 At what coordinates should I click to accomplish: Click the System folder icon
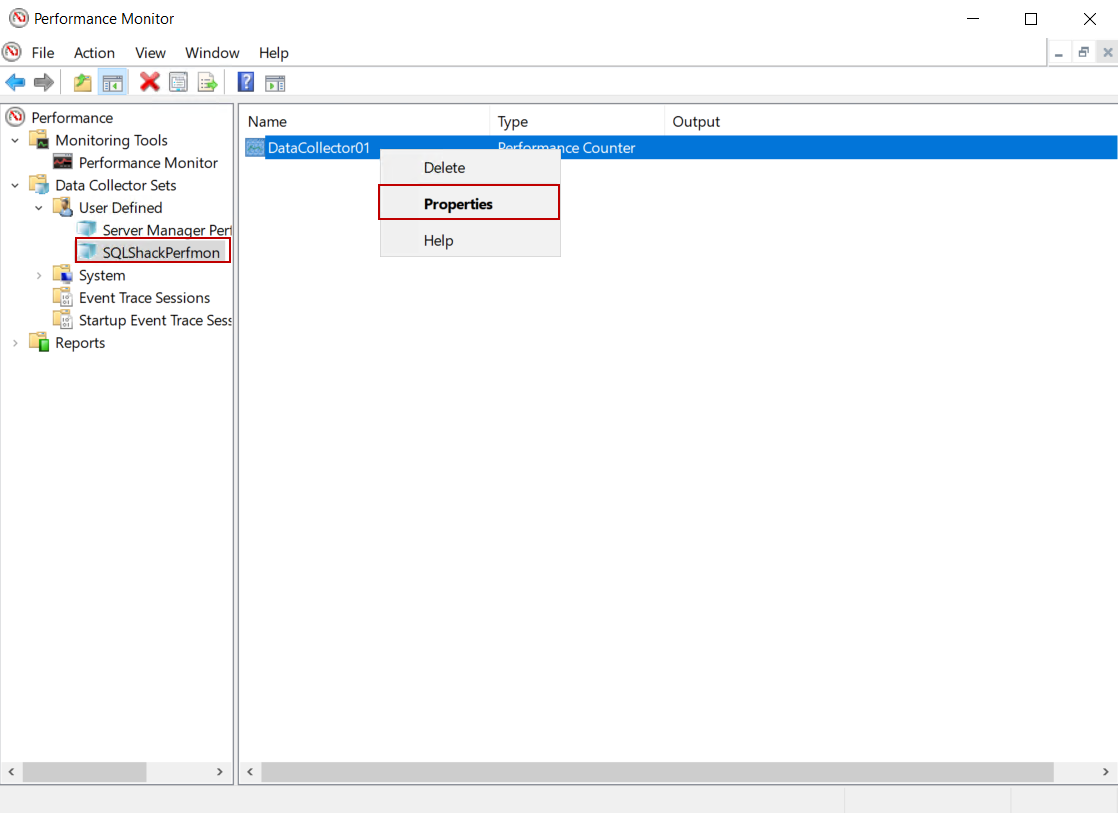tap(63, 275)
